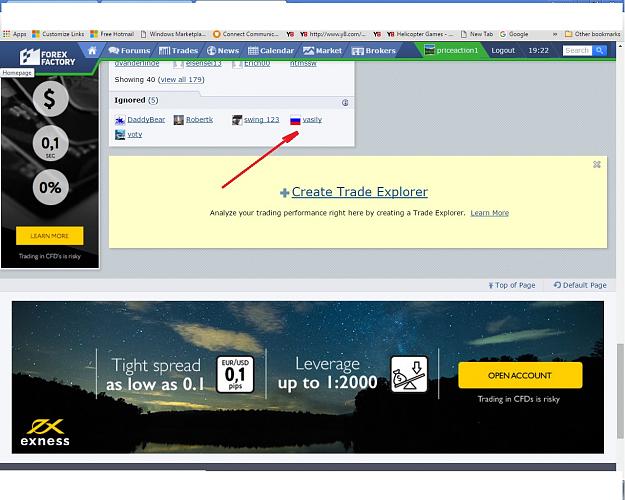This screenshot has height=500, width=625.
Task: Open the Windows Marketplace bookmark
Action: point(173,34)
